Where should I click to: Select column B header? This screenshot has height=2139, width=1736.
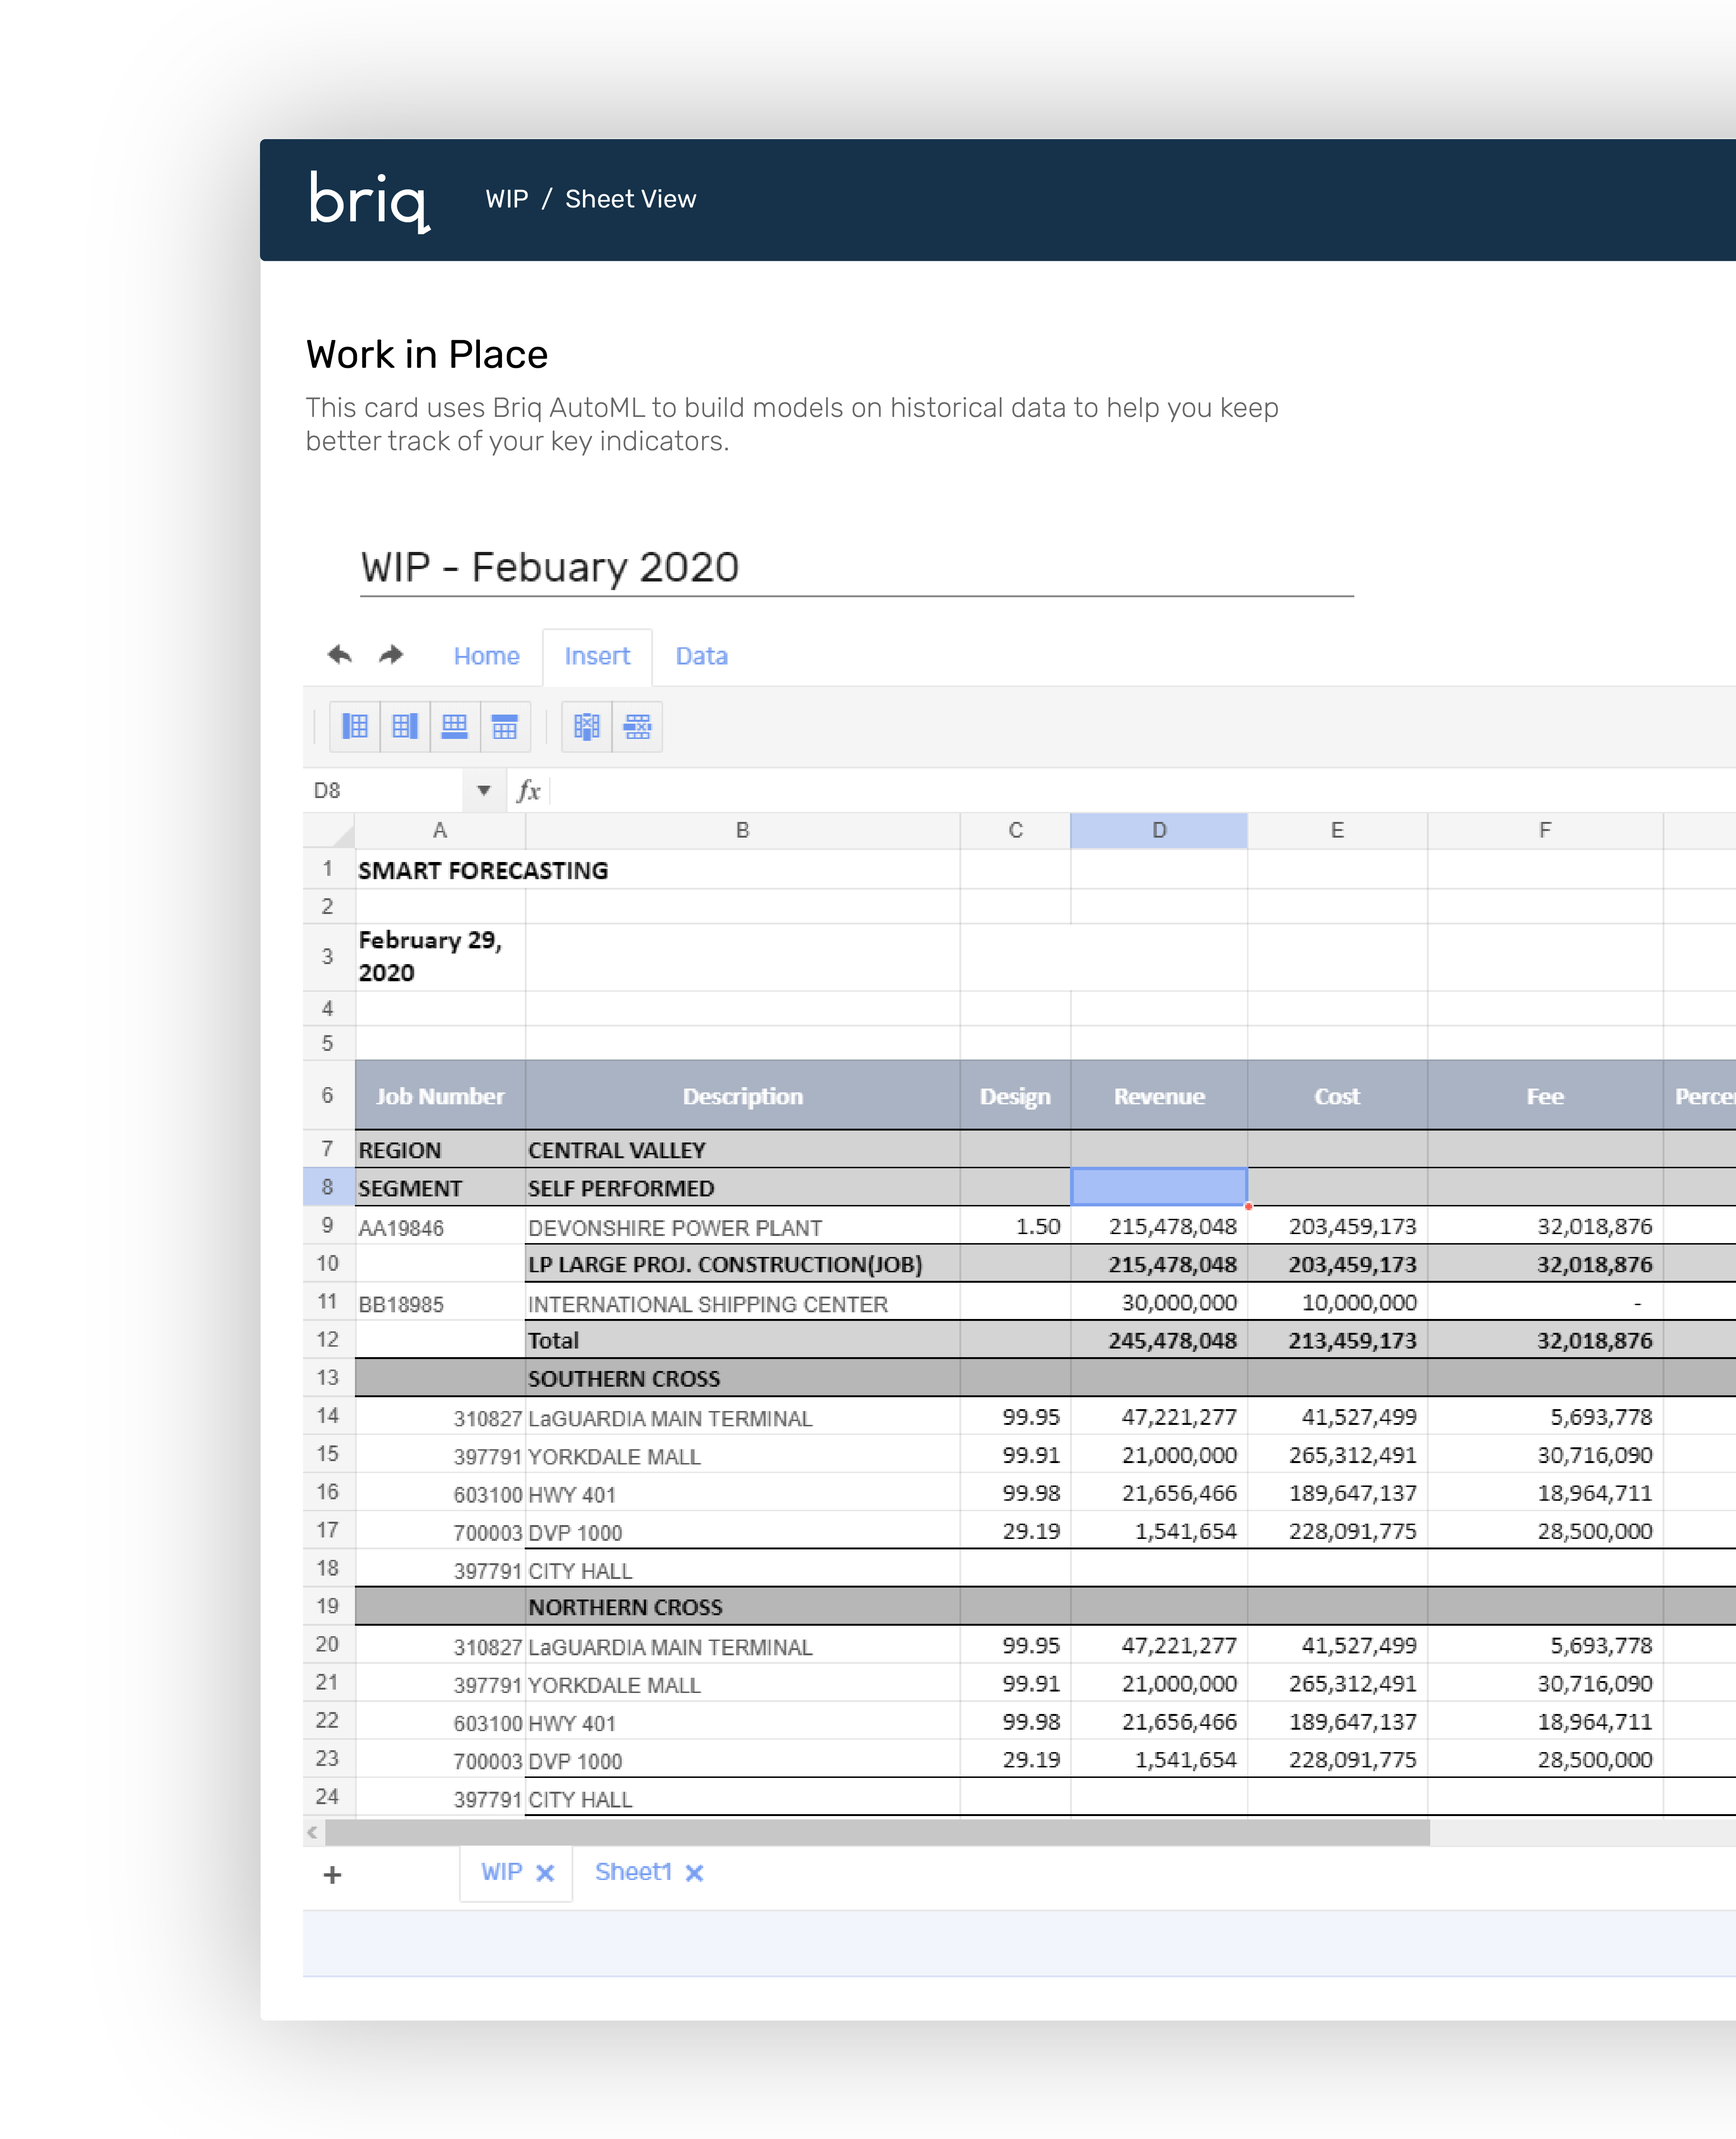coord(743,831)
